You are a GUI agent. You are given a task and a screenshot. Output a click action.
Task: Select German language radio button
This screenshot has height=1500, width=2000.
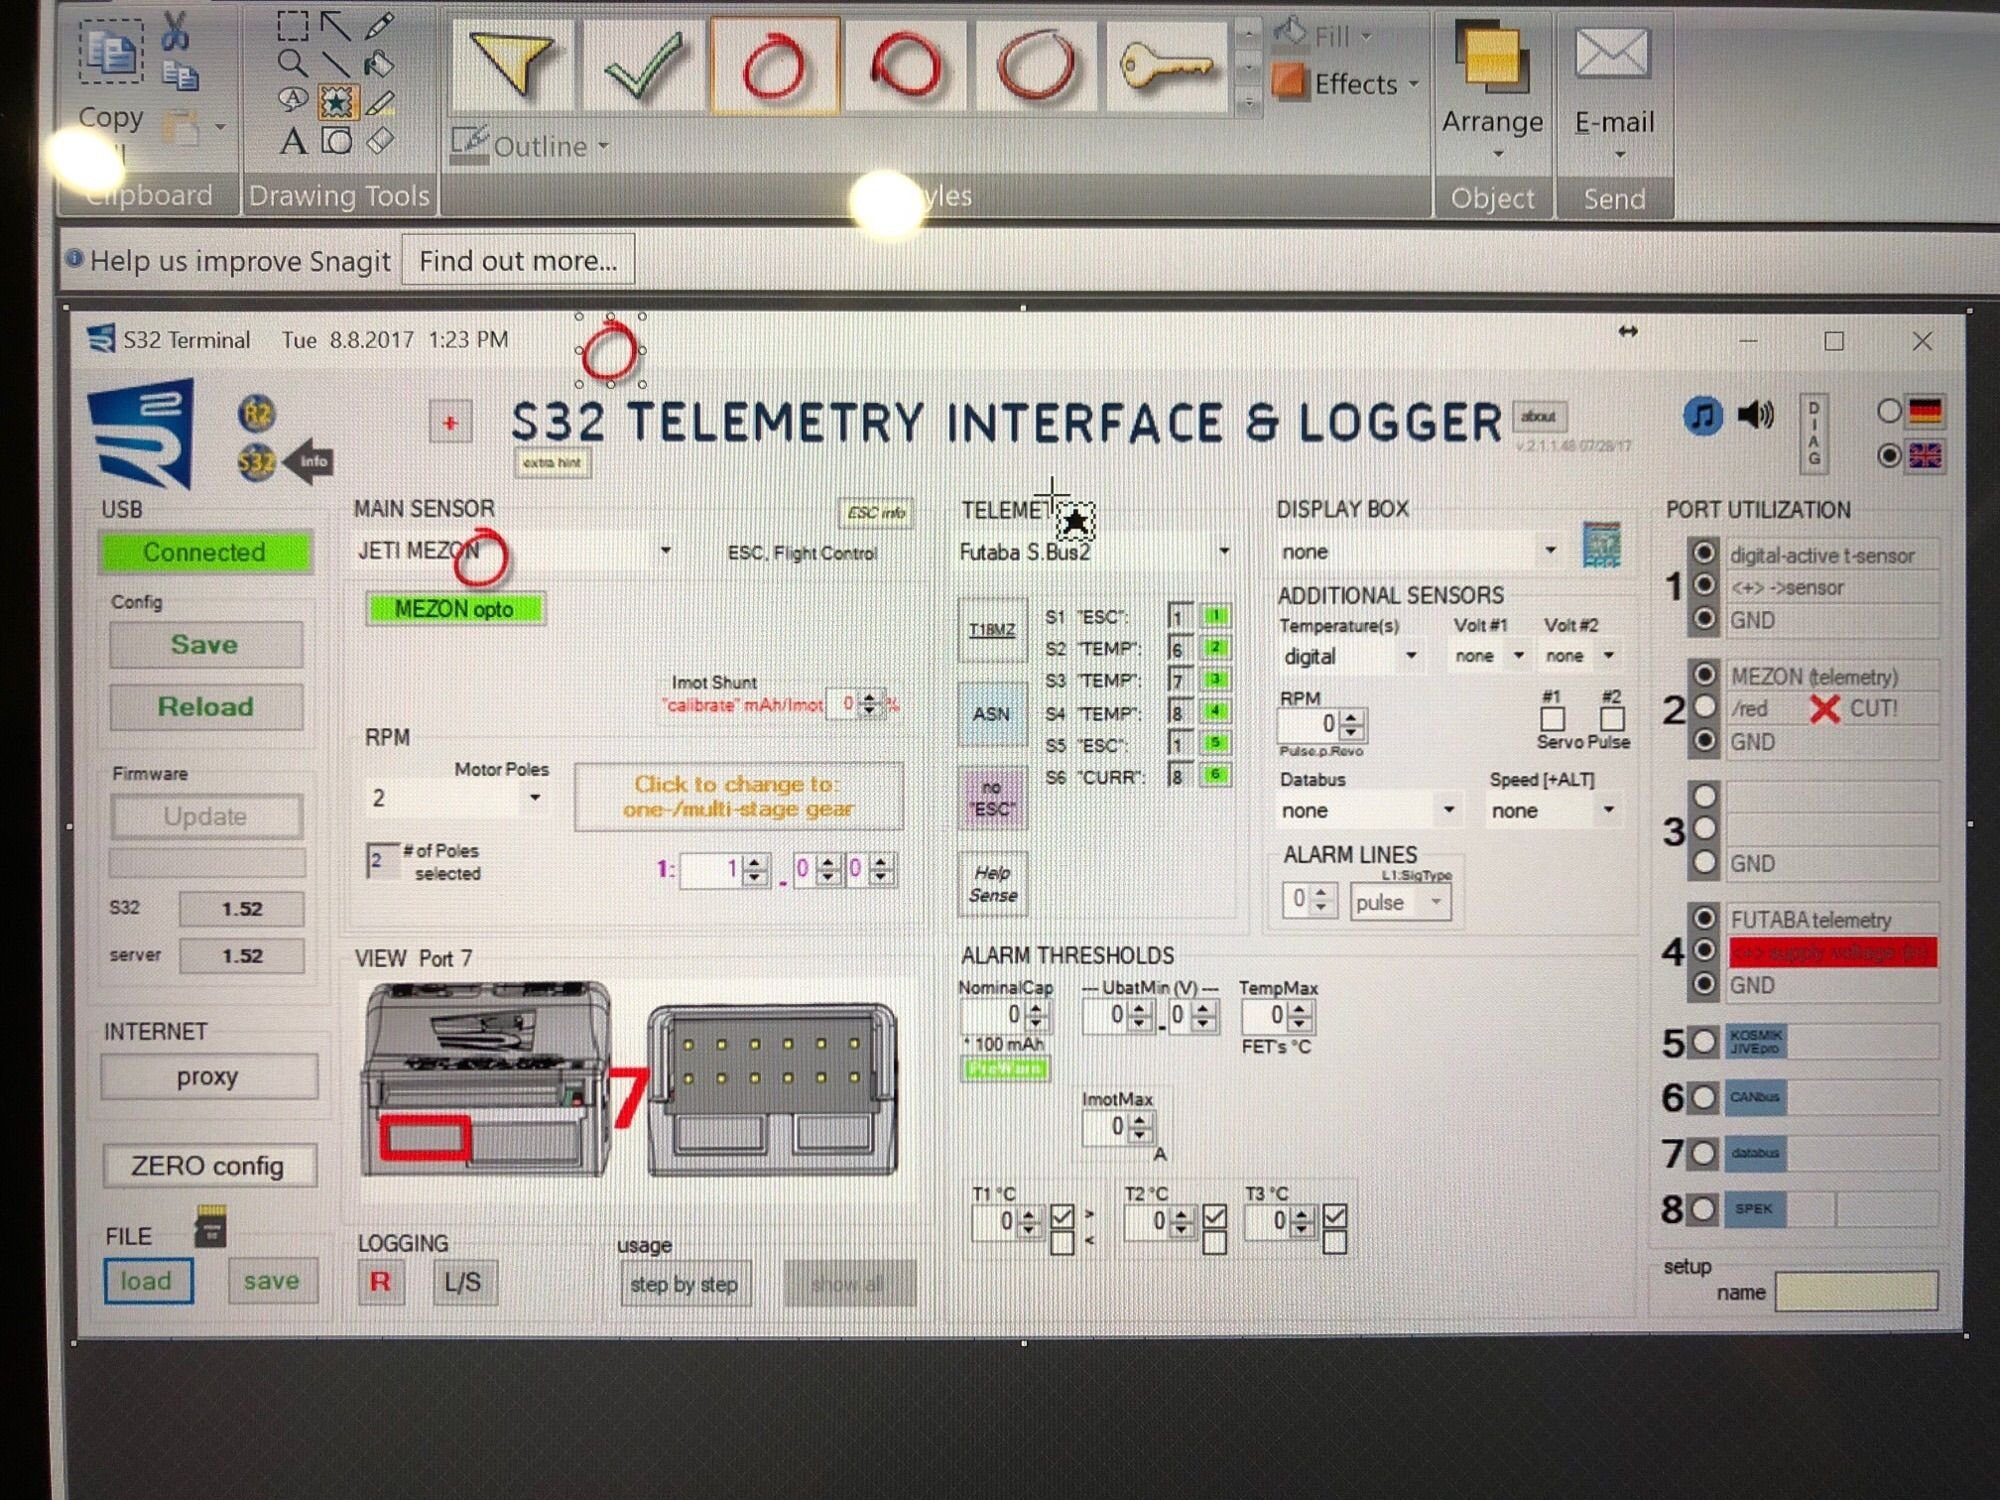(x=1889, y=411)
